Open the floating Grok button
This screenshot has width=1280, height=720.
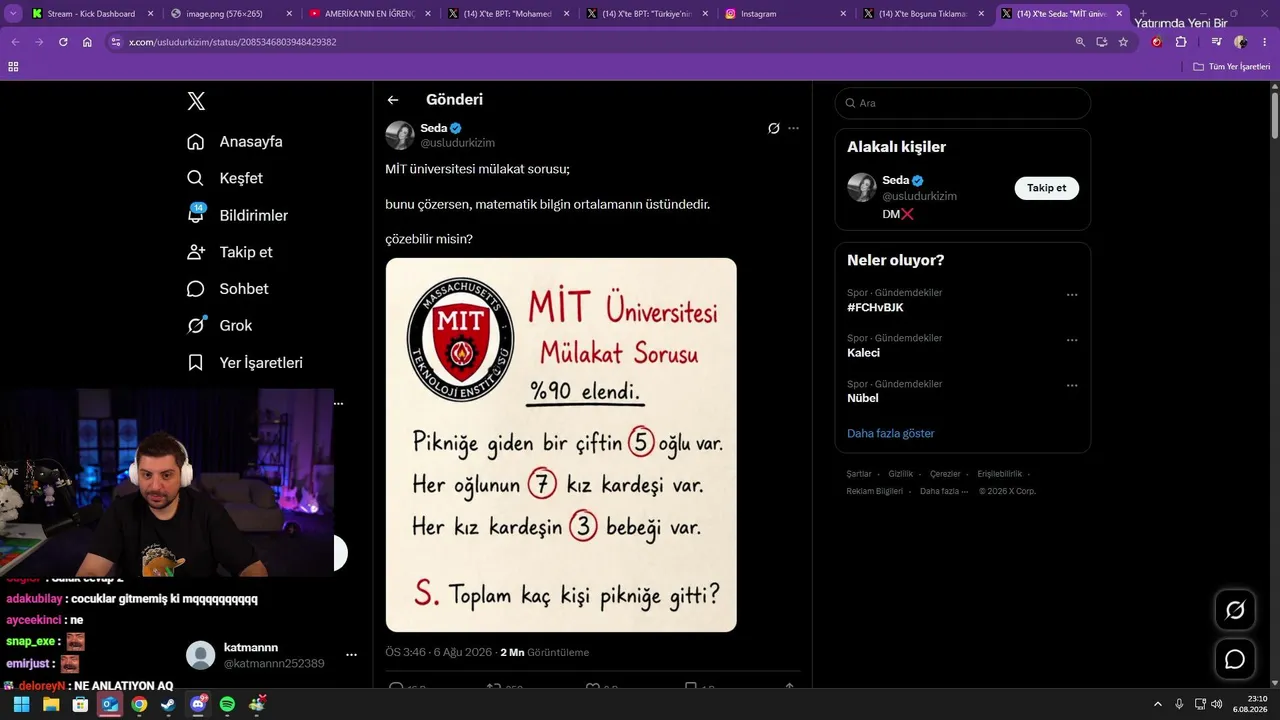(1235, 610)
